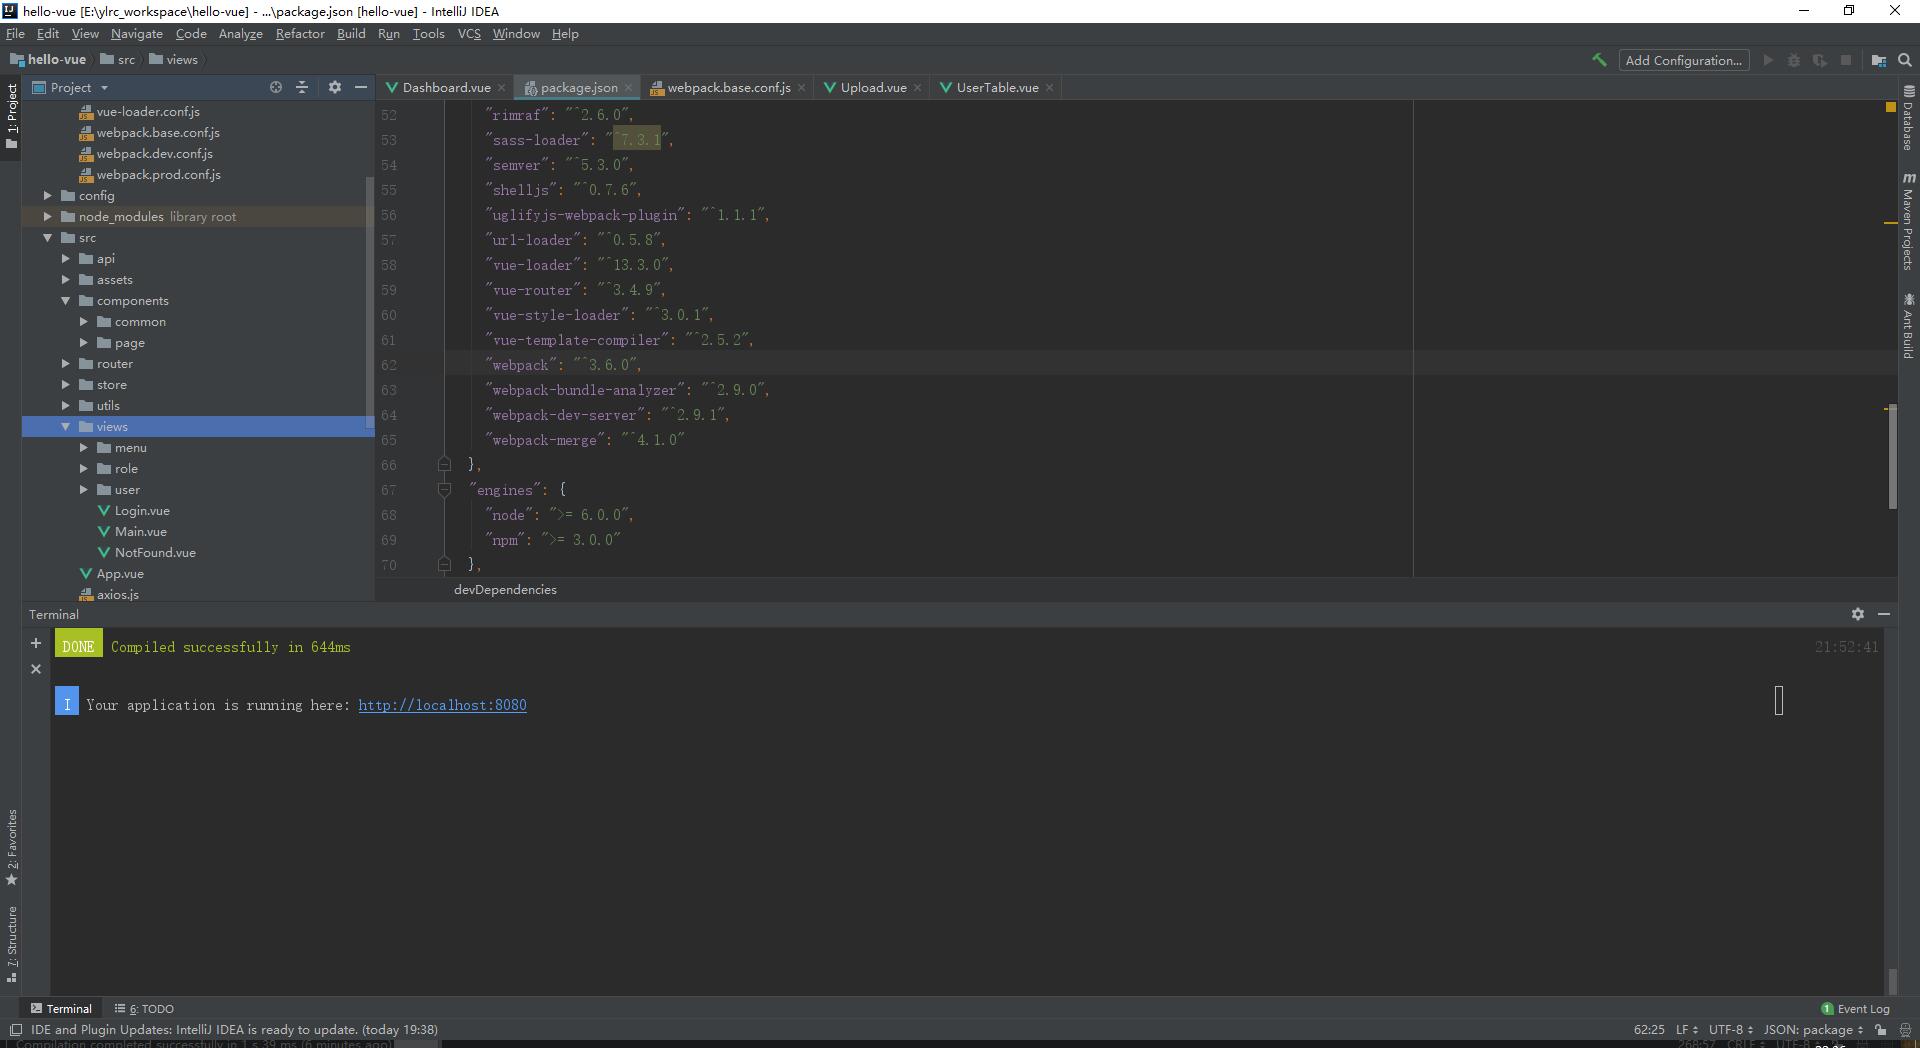Expand the router folder
Image resolution: width=1920 pixels, height=1048 pixels.
click(x=65, y=363)
